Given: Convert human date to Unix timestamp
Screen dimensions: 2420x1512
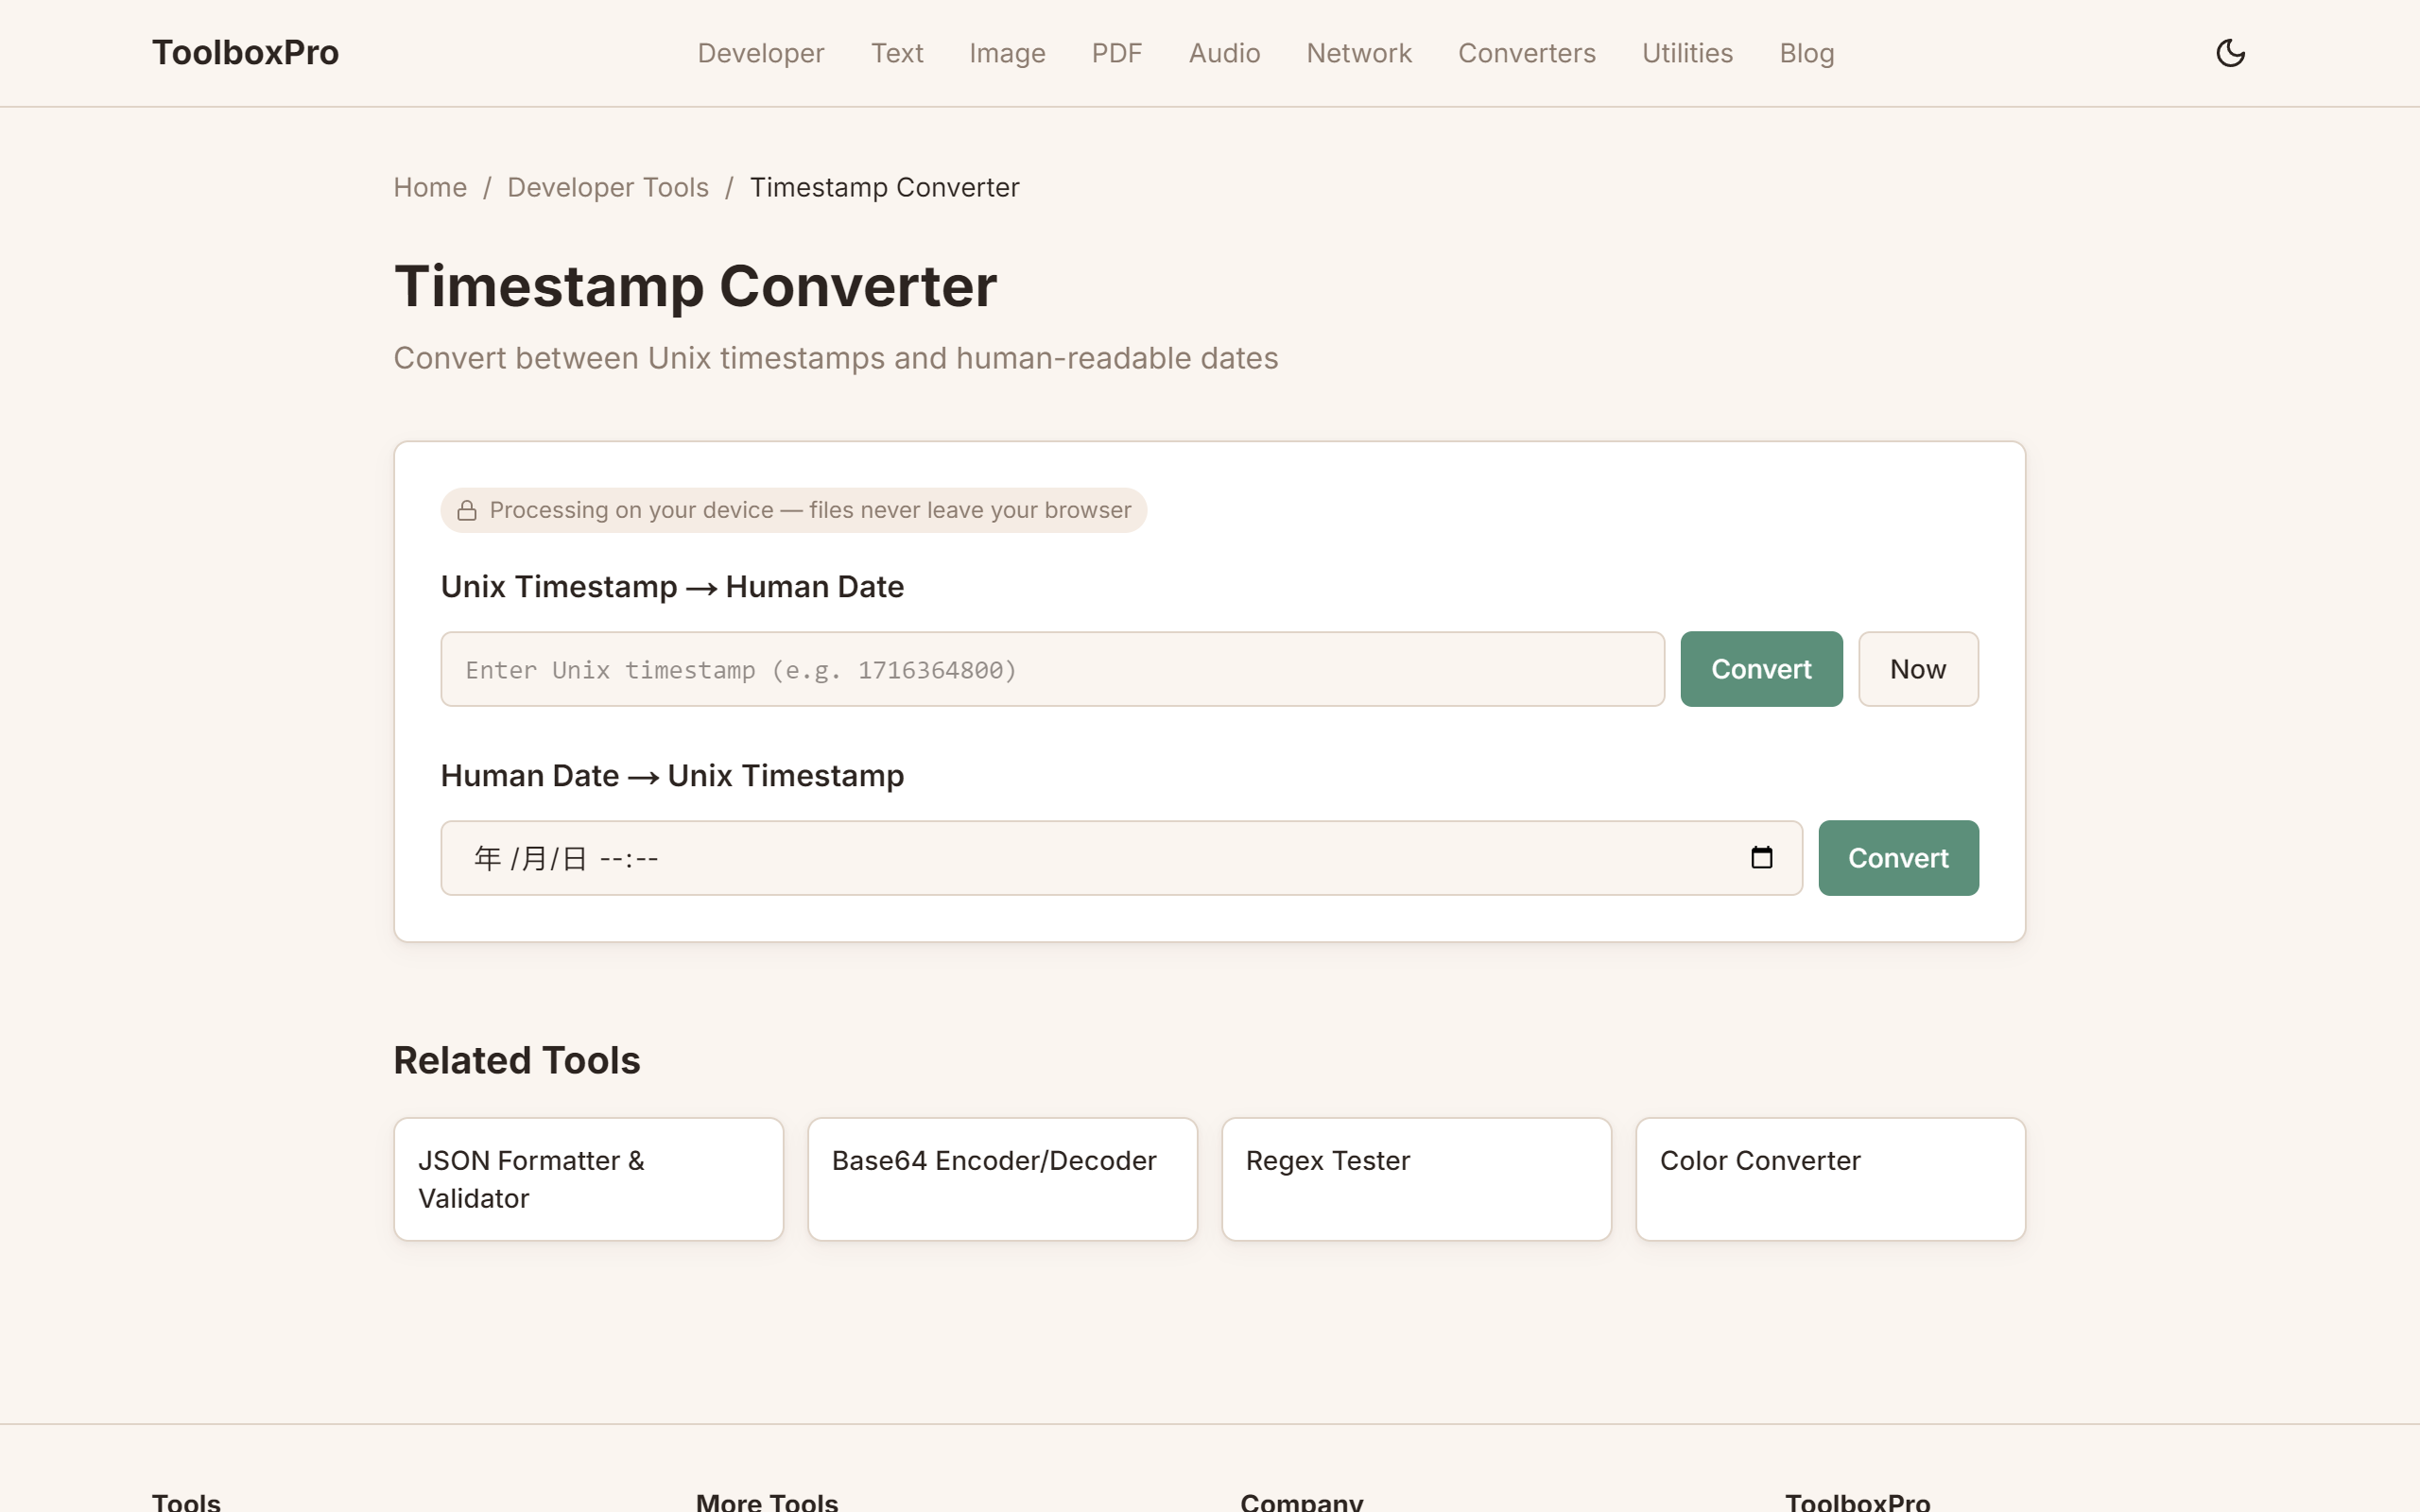Looking at the screenshot, I should coord(1898,858).
